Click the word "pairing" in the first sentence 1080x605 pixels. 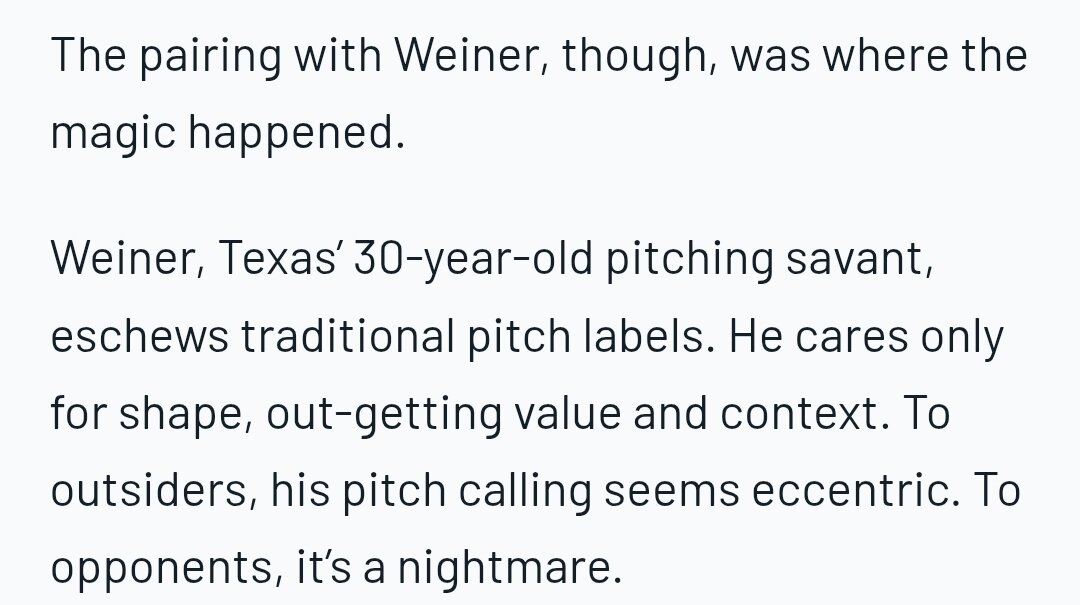click(210, 56)
